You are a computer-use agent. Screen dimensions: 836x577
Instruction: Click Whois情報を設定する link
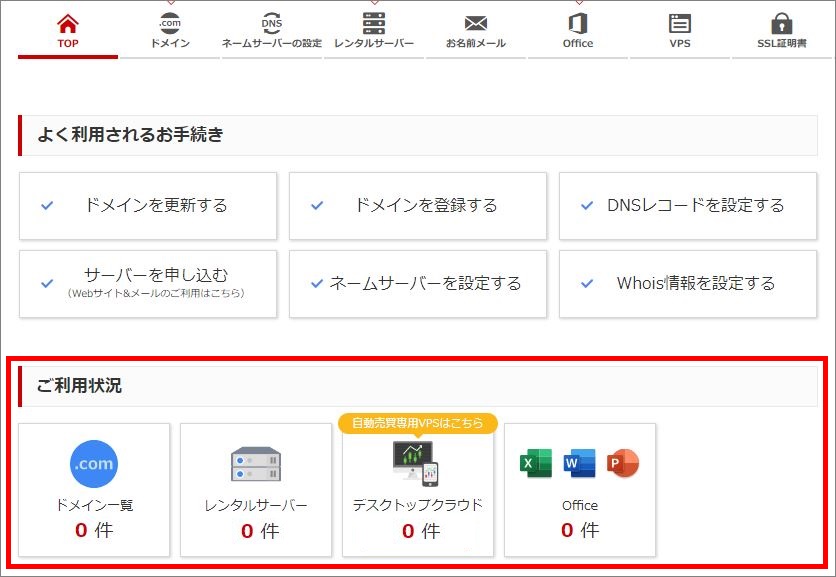[687, 283]
